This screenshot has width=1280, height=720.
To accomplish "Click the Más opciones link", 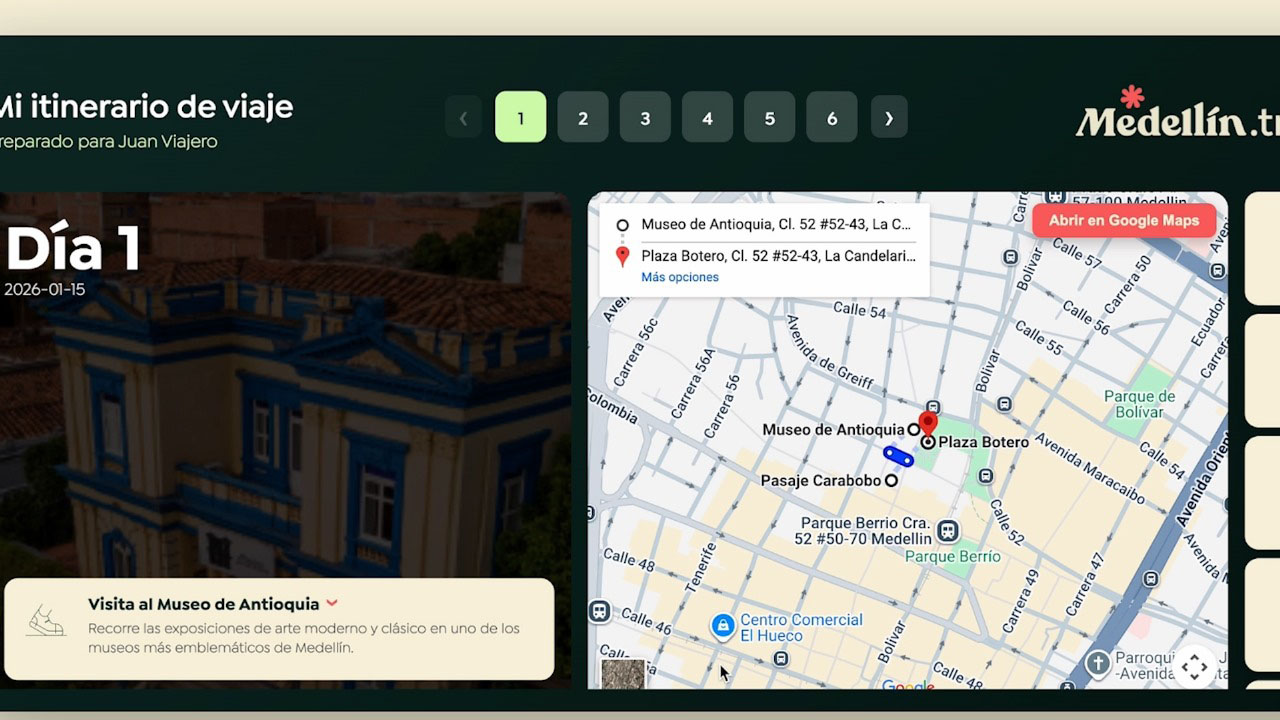I will (679, 277).
